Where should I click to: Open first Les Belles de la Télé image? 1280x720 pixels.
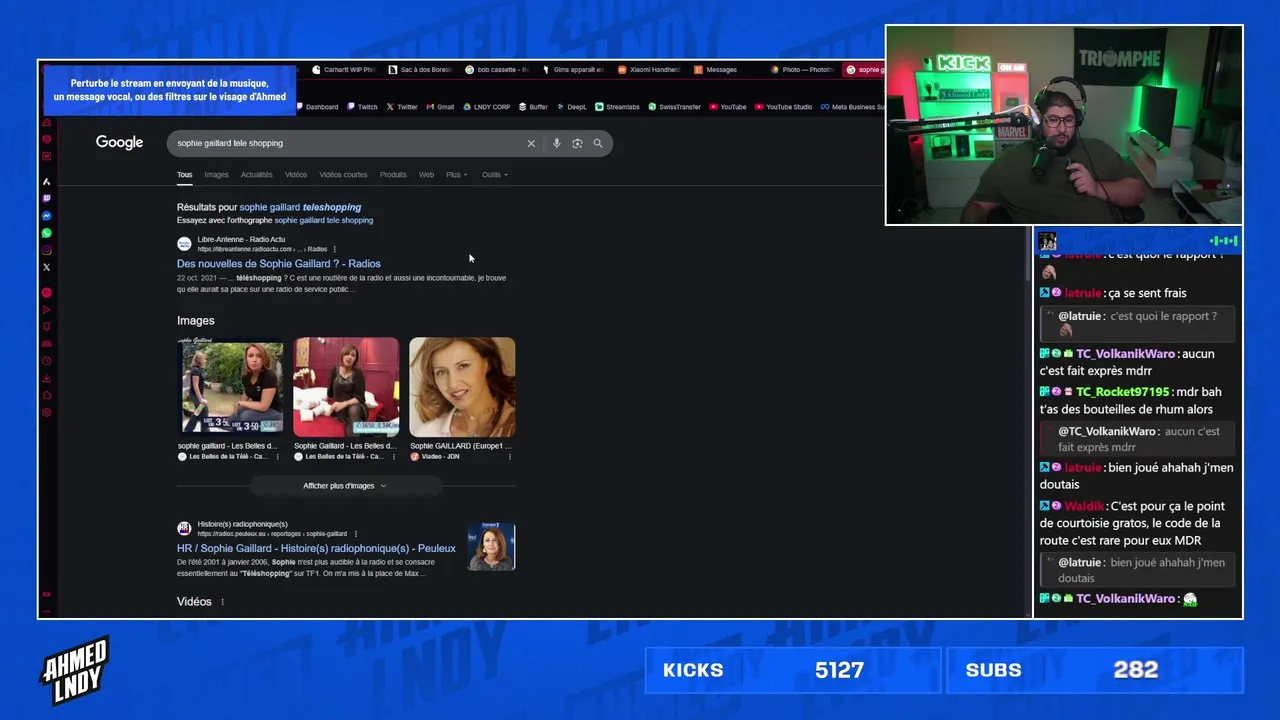(231, 387)
